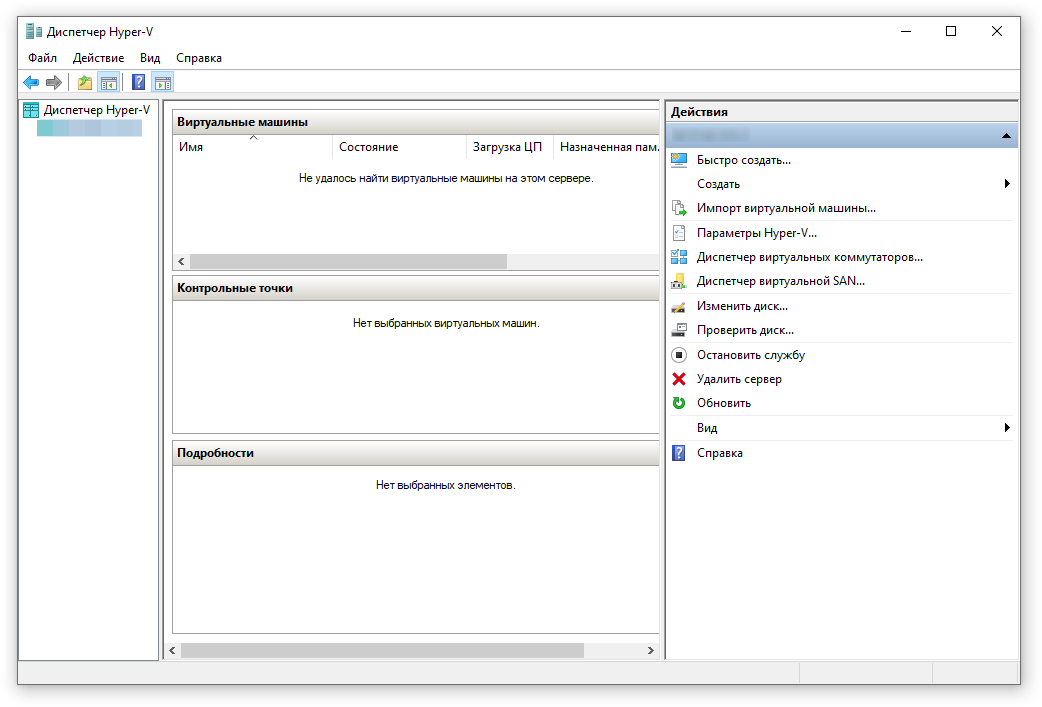Viewport: 1042px width, 707px height.
Task: Click the Изменить диск pencil icon
Action: tap(678, 306)
